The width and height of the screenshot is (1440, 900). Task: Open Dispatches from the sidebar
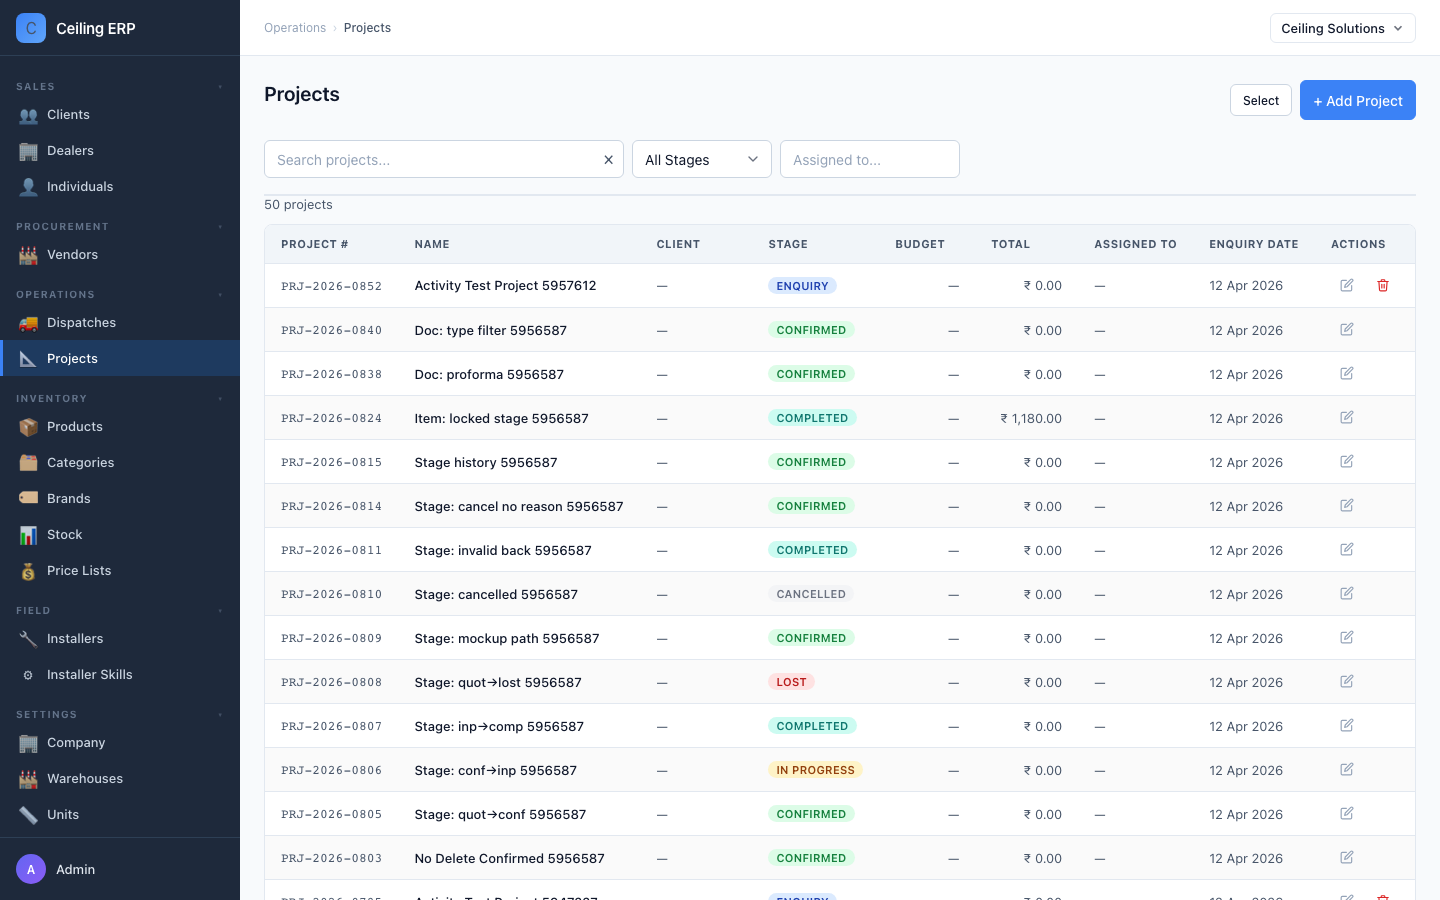120,323
